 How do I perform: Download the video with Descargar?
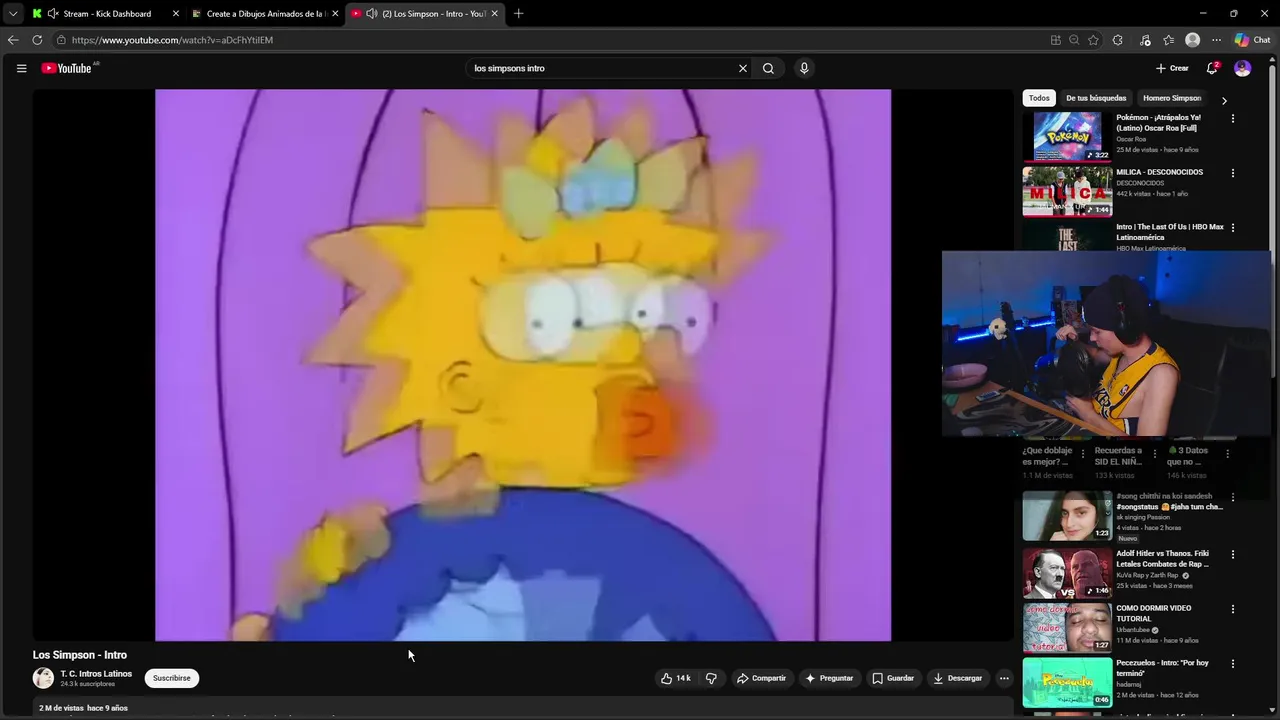(x=957, y=678)
